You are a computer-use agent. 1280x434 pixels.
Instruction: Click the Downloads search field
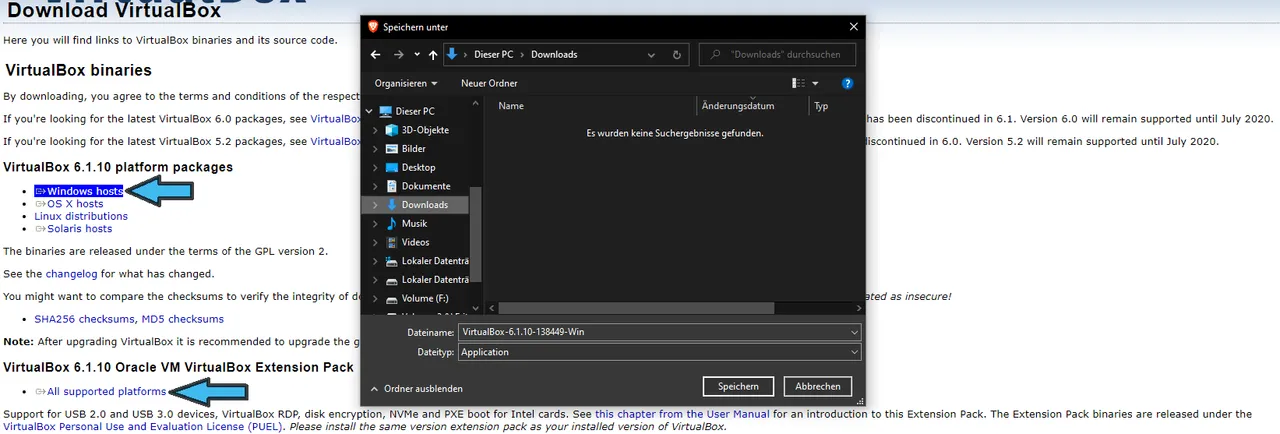click(x=777, y=54)
